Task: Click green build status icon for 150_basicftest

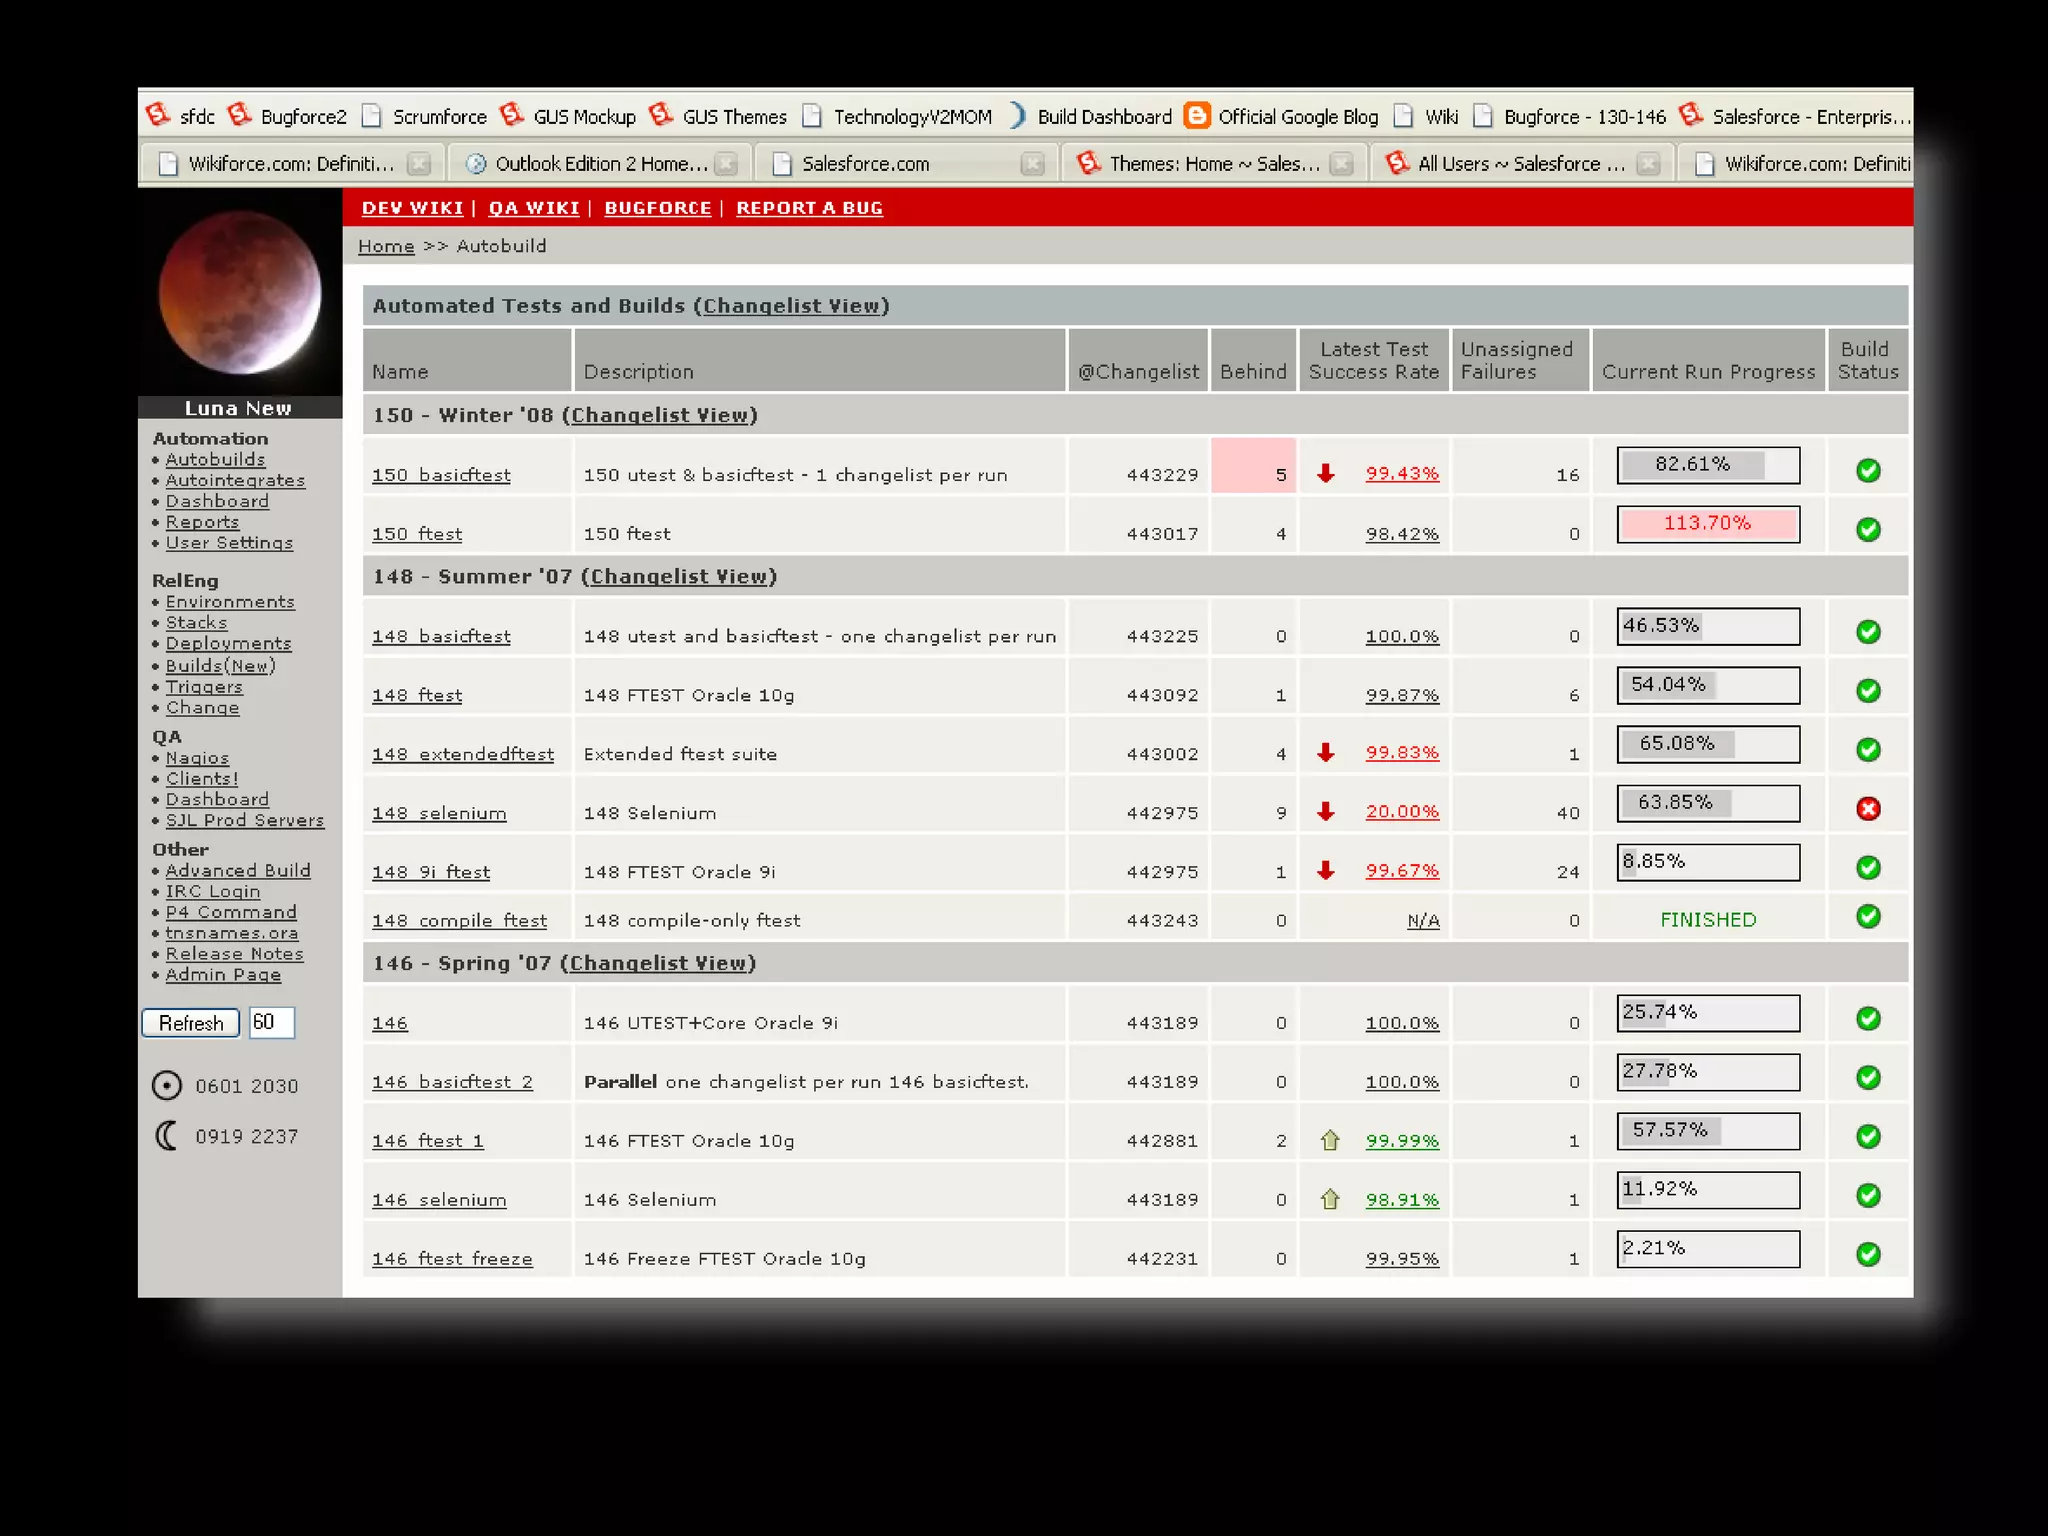Action: point(1867,471)
